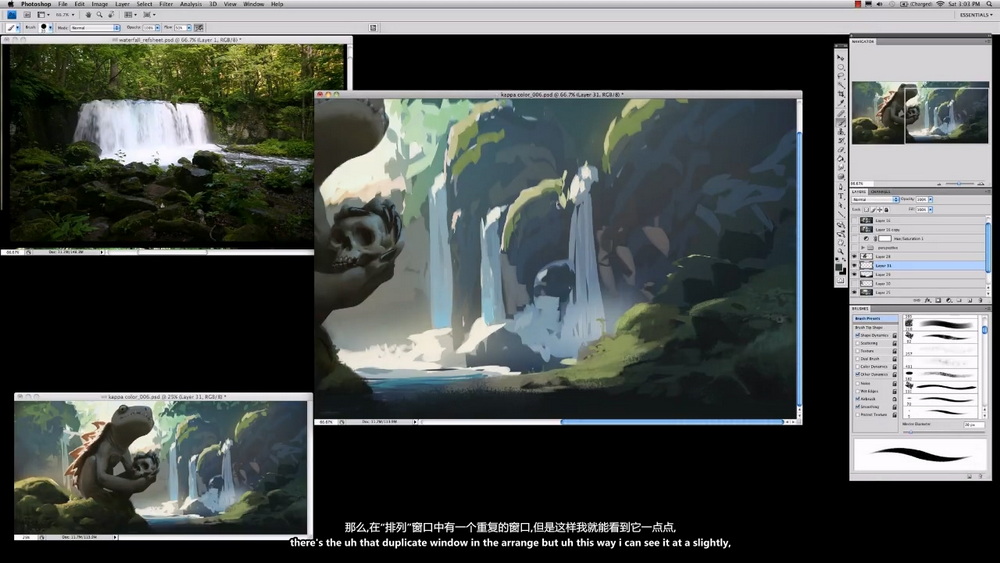Hide Layer 29 with its eye icon
Viewport: 1000px width, 563px height.
pyautogui.click(x=854, y=274)
